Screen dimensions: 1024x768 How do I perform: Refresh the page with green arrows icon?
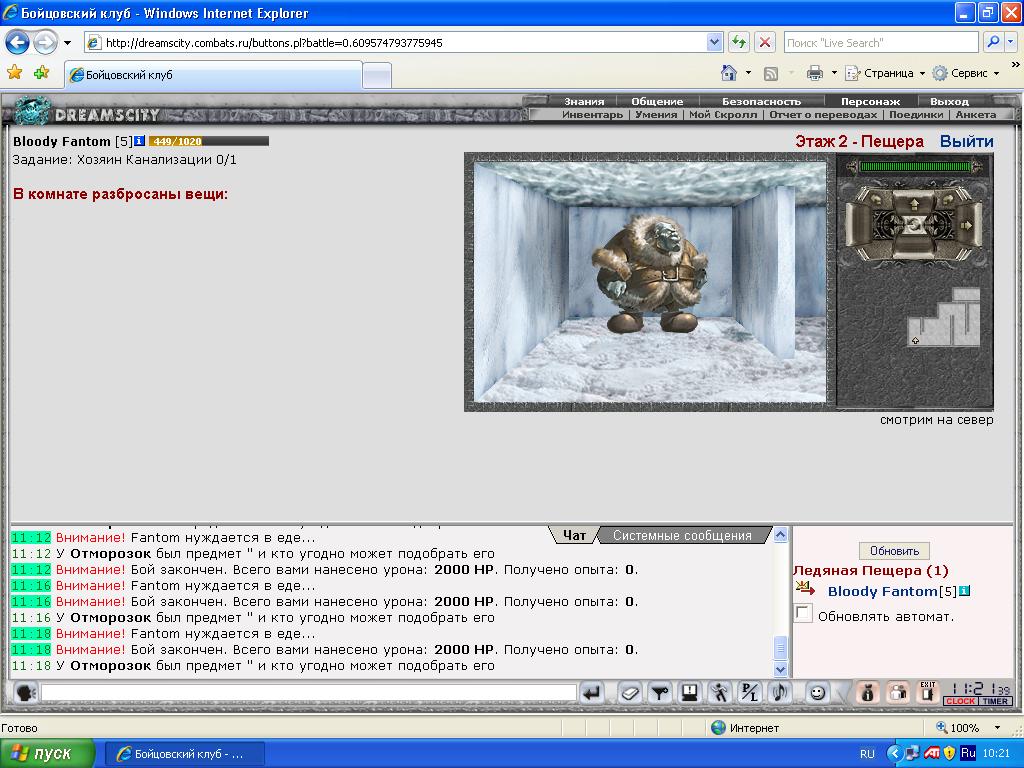click(x=739, y=42)
